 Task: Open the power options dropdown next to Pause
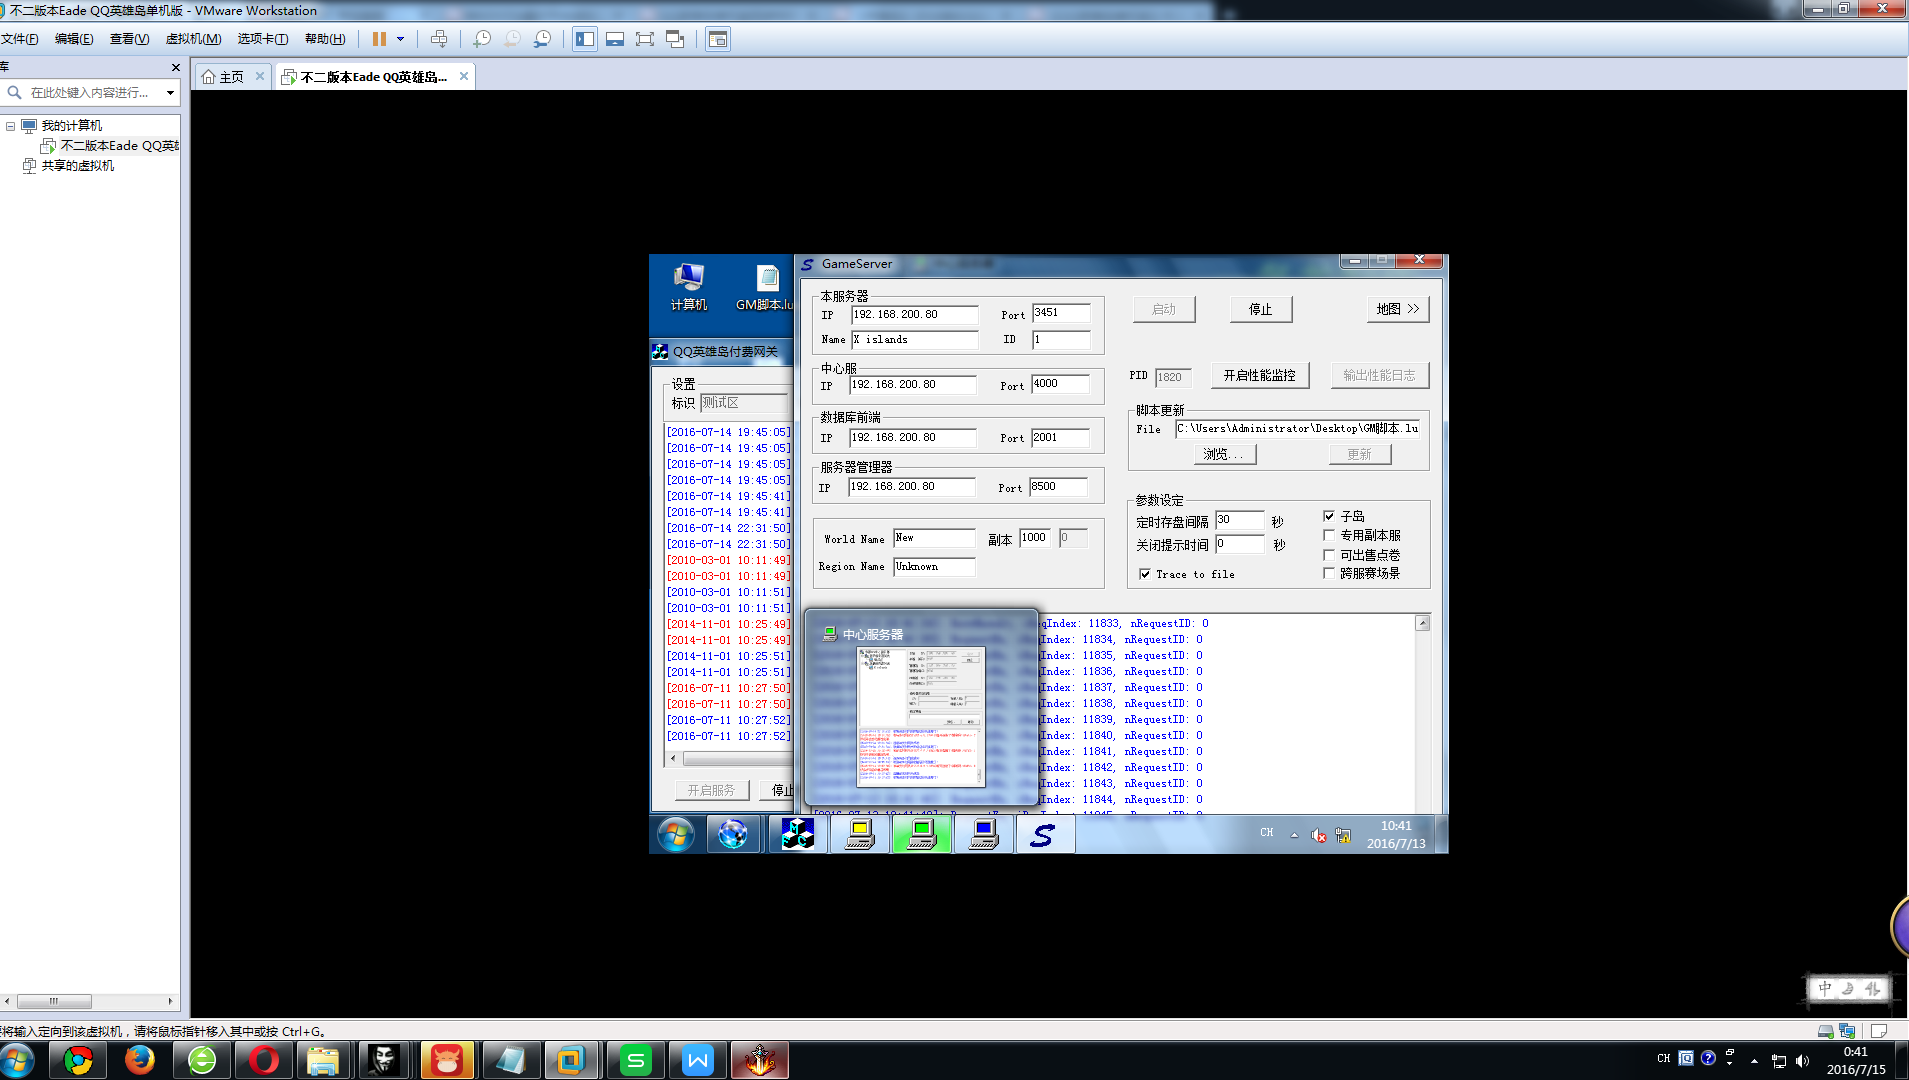[401, 39]
